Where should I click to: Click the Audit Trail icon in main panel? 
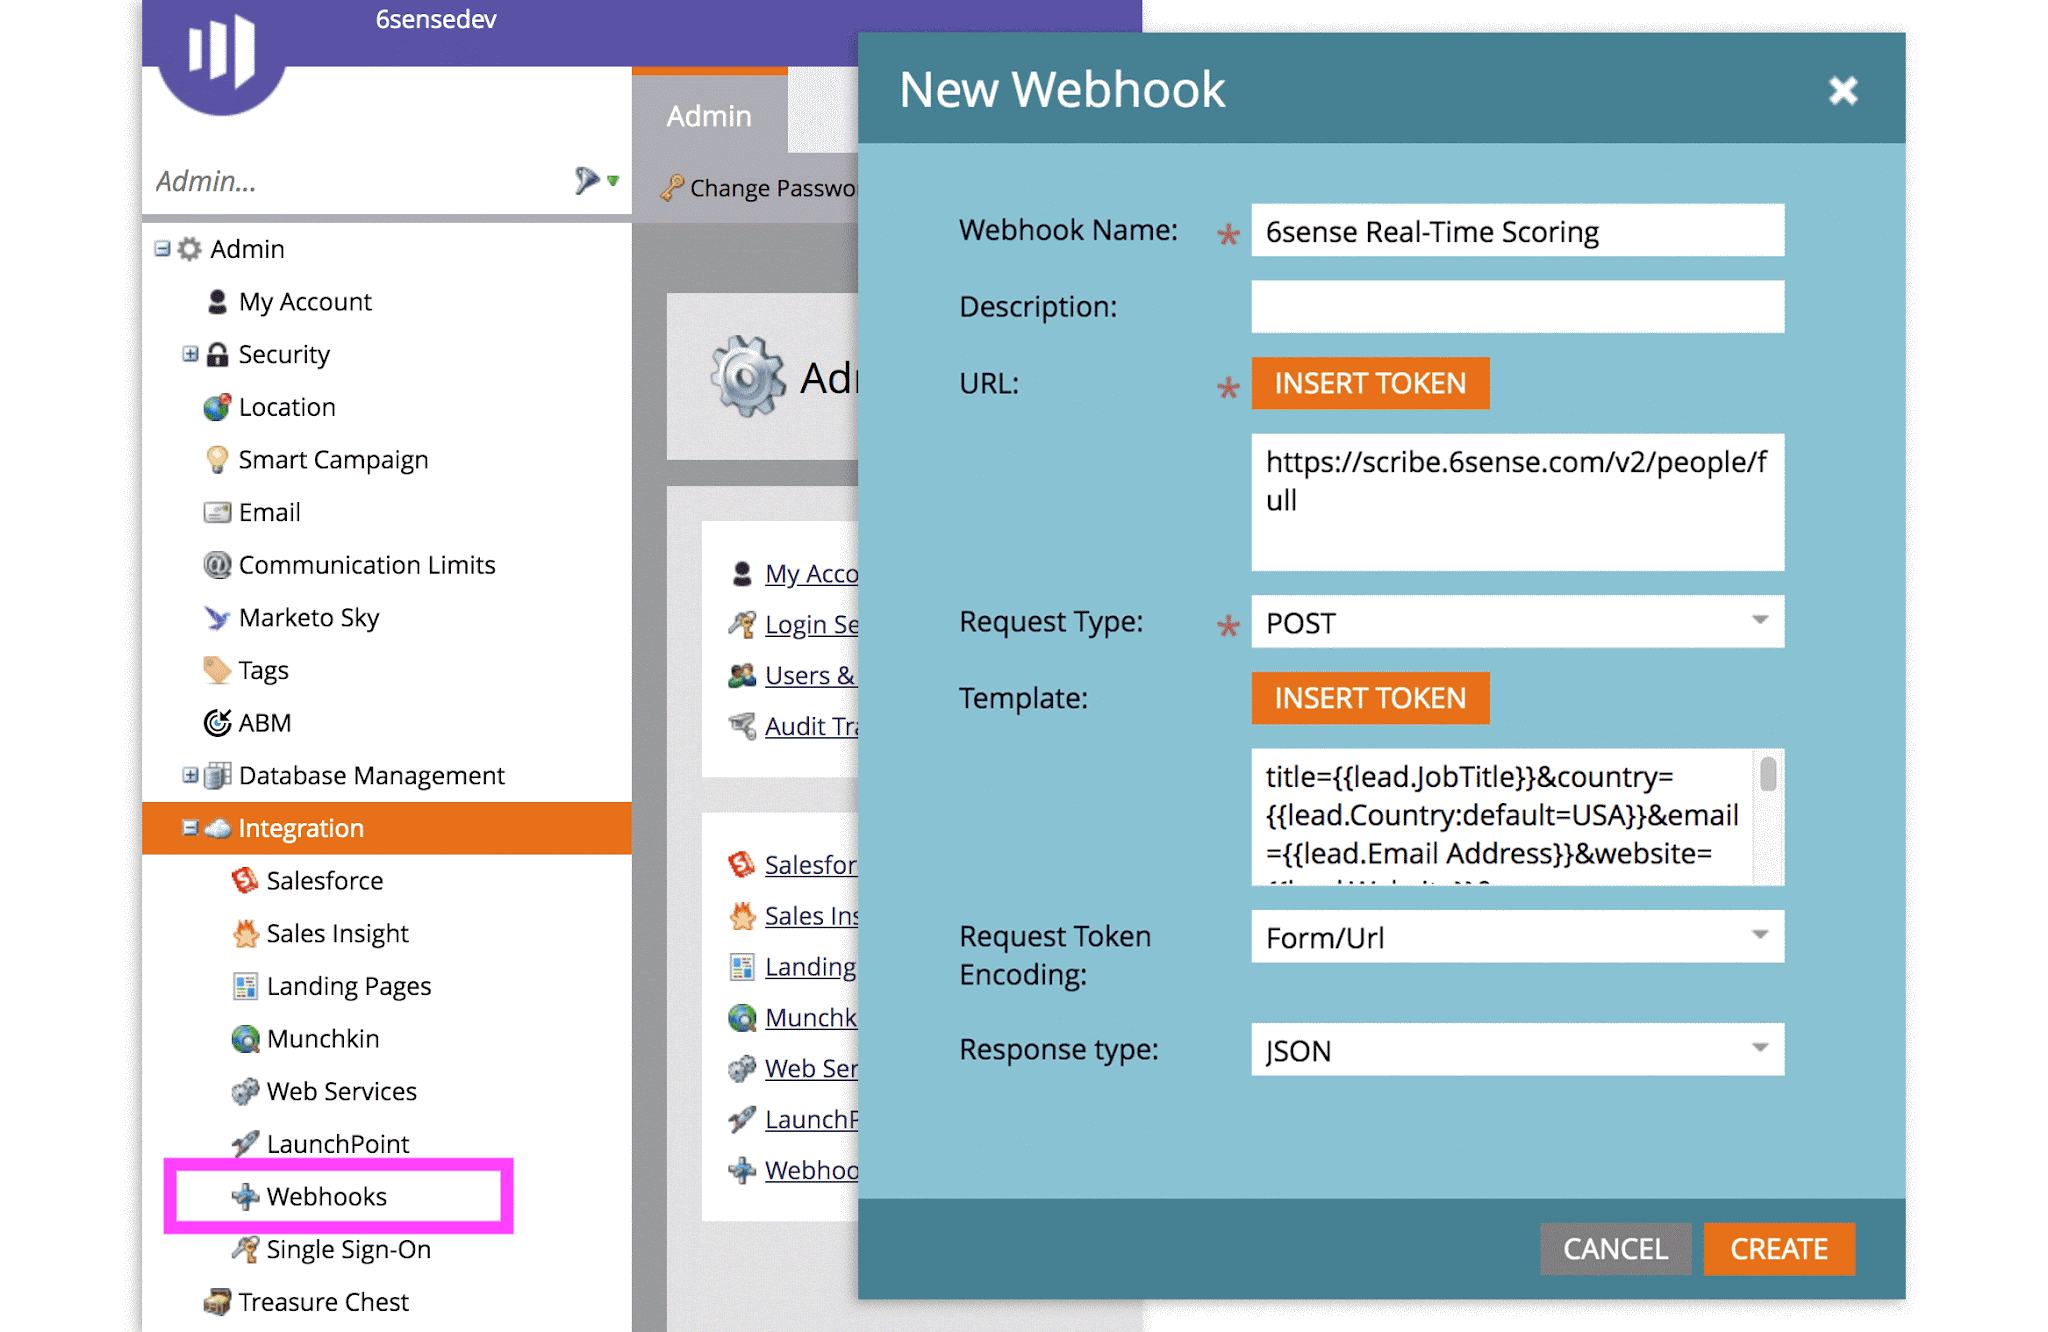tap(741, 726)
